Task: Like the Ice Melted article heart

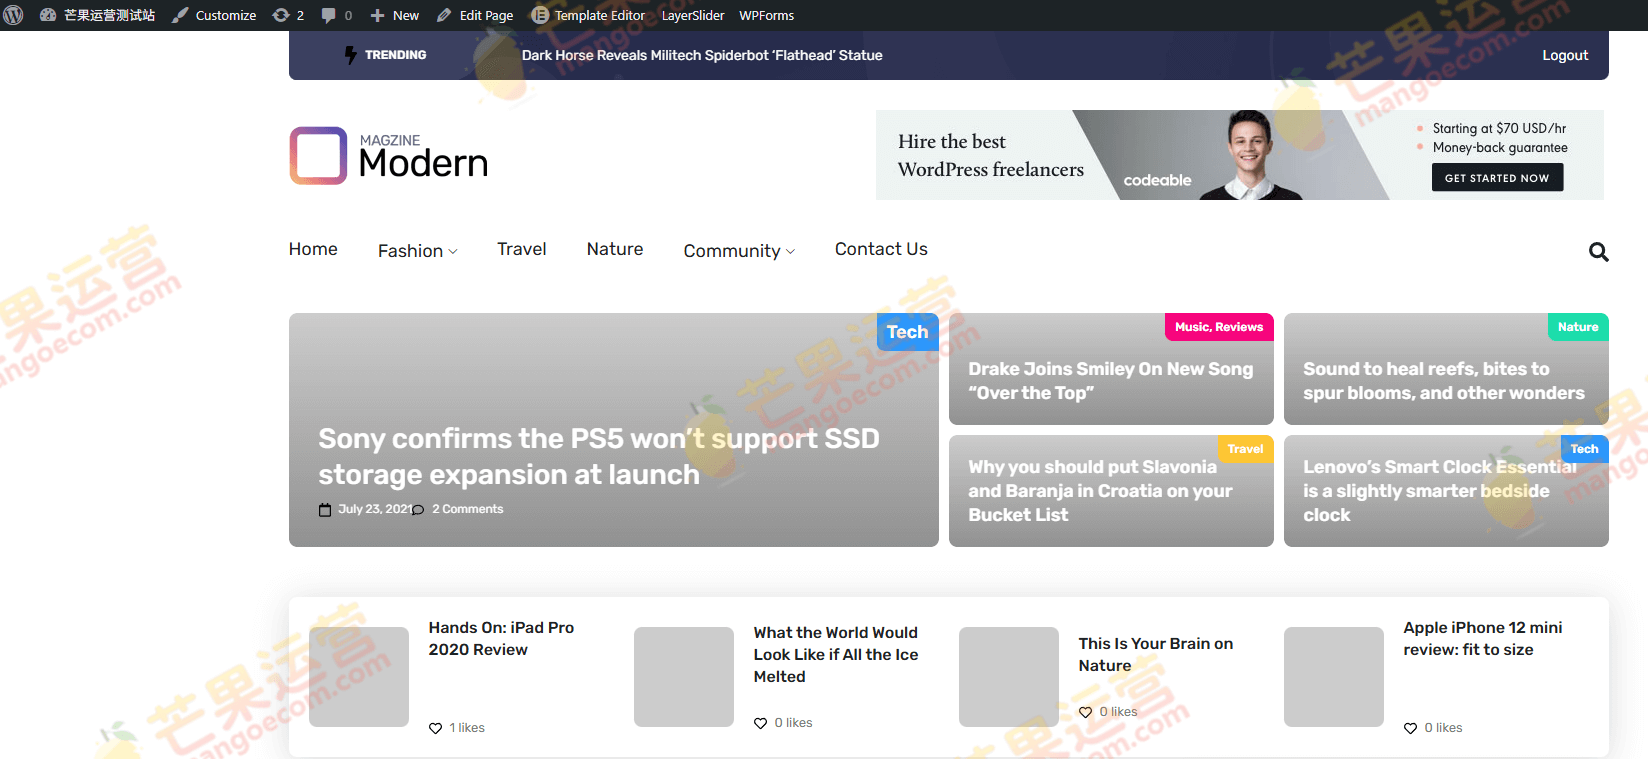Action: (x=760, y=723)
